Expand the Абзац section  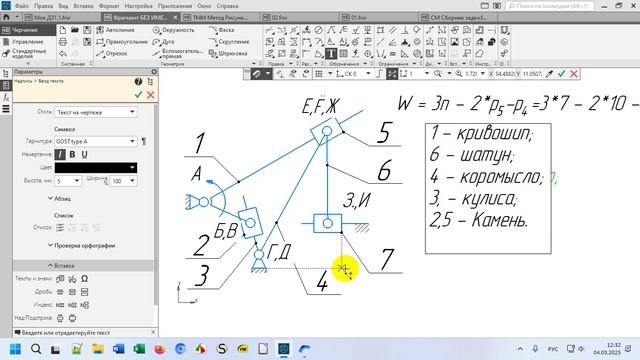(59, 199)
